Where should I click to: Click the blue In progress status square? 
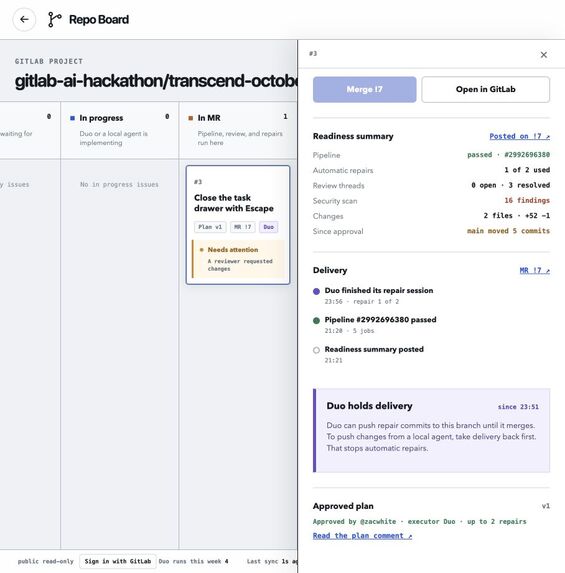pyautogui.click(x=72, y=118)
